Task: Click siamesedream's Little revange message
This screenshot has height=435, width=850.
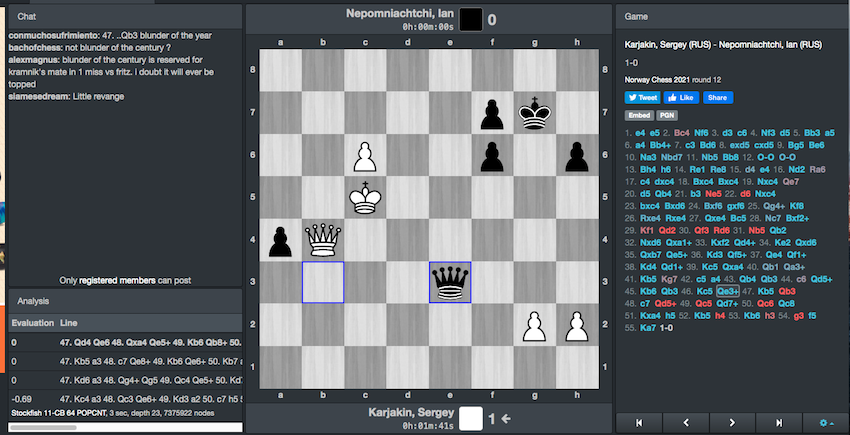Action: pos(67,97)
